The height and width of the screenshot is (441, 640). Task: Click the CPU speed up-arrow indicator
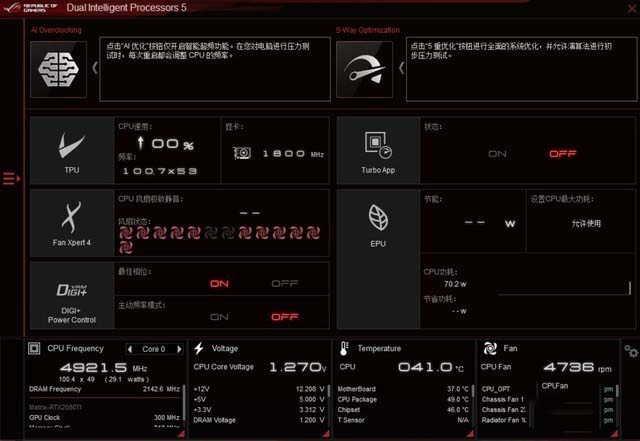point(140,143)
